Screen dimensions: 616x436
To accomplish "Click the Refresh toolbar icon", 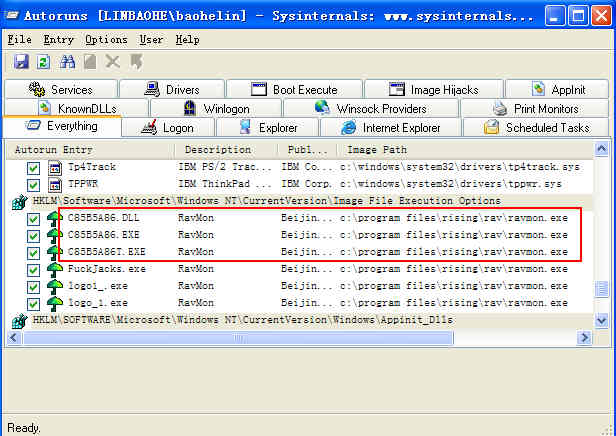I will click(43, 62).
